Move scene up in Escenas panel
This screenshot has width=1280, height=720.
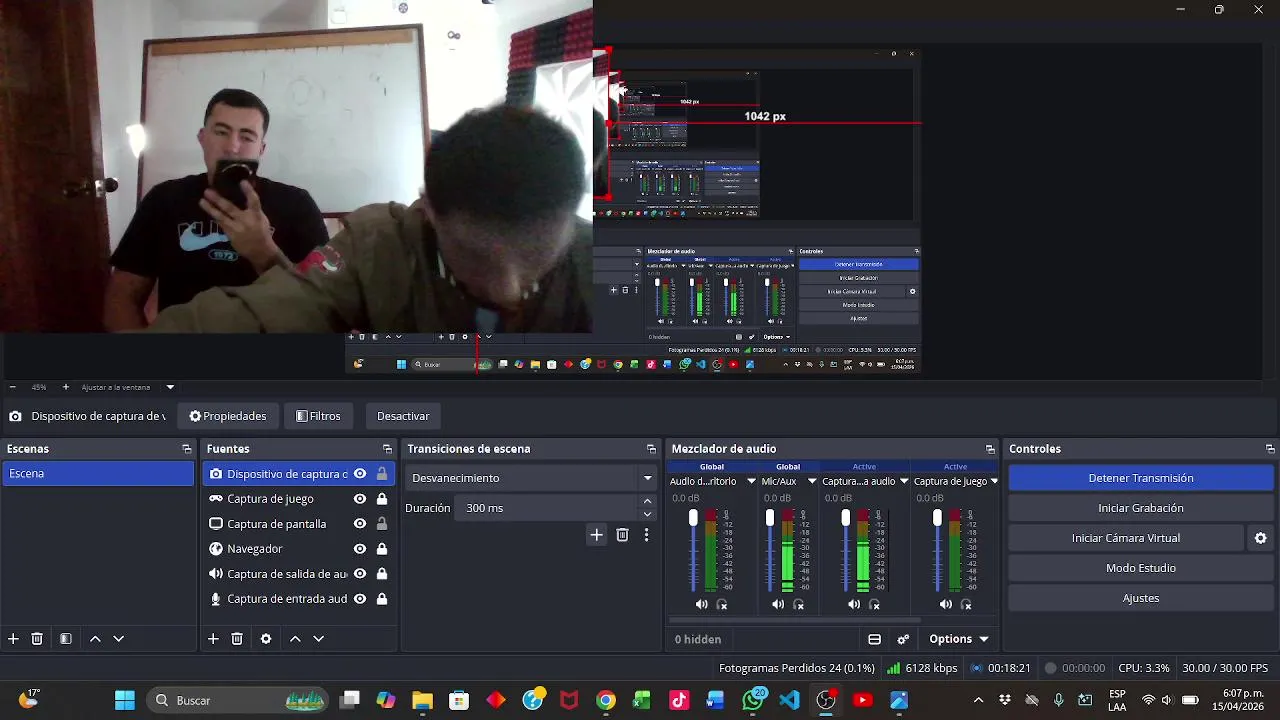(95, 639)
